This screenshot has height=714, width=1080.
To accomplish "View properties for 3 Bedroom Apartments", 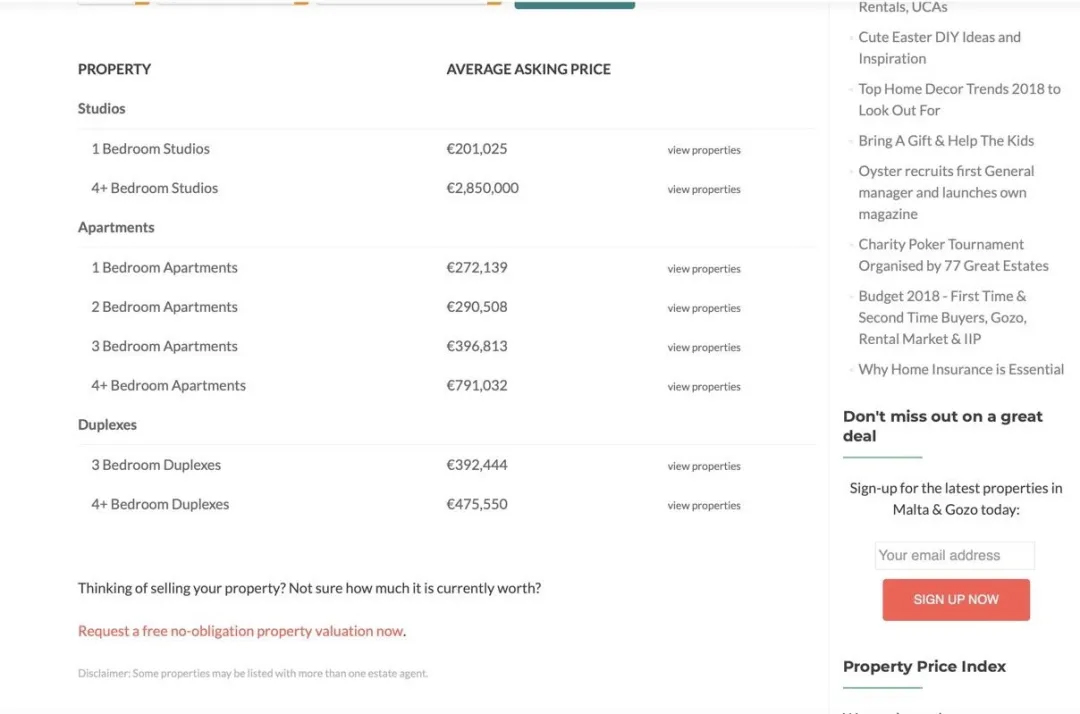I will pos(703,348).
